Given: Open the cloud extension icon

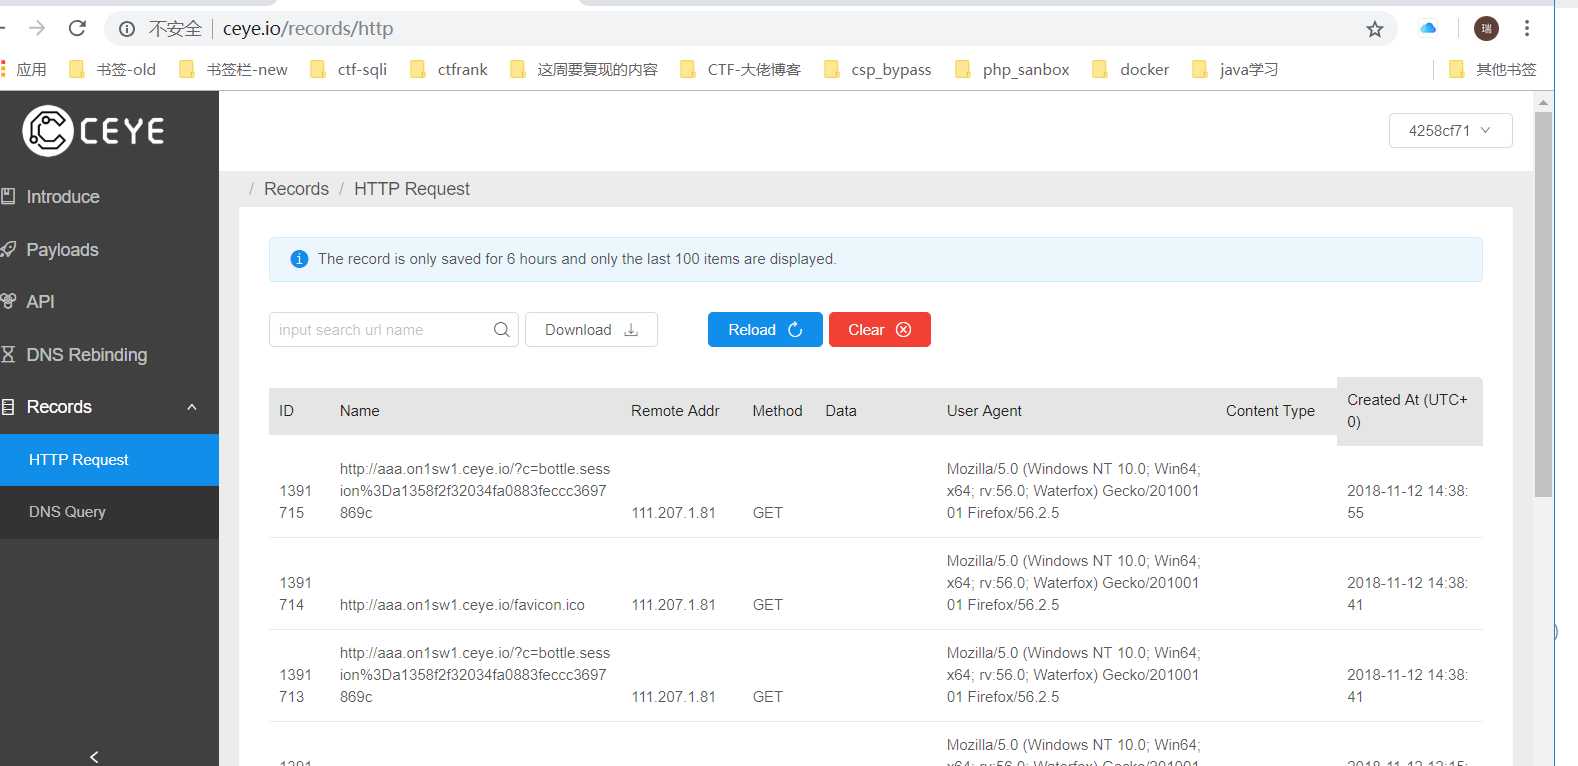Looking at the screenshot, I should click(x=1428, y=28).
